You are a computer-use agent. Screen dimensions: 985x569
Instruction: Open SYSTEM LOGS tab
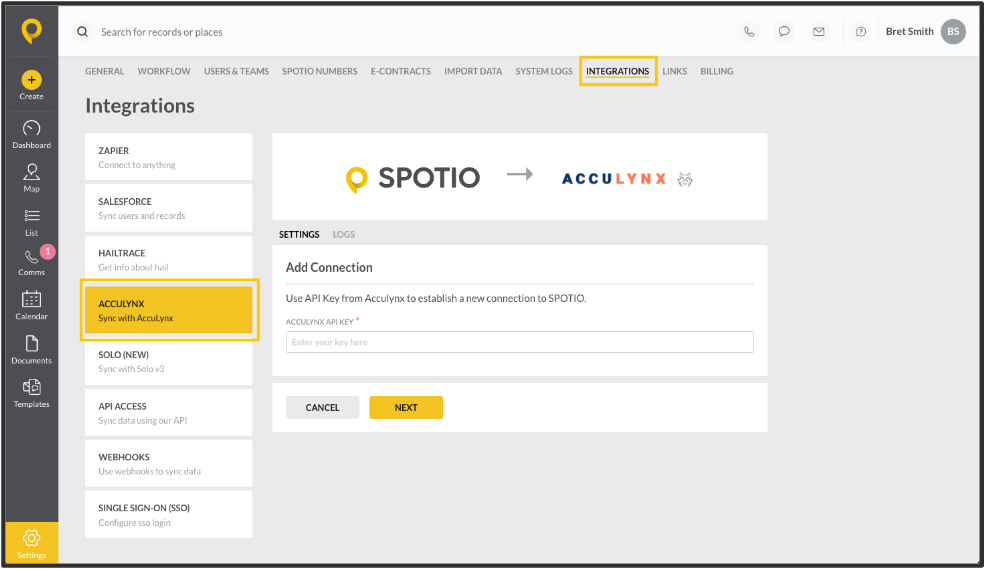click(x=544, y=71)
